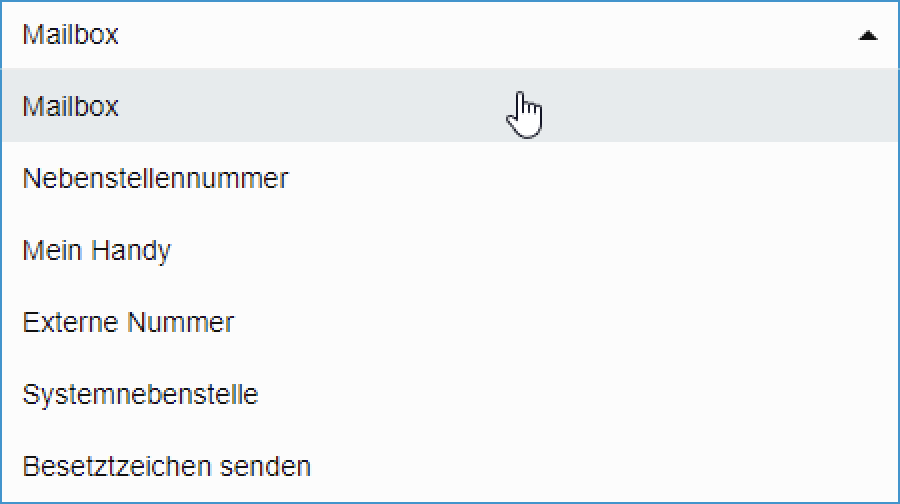Send busy signal via Besetztzeichen senden
Viewport: 900px width, 504px height.
166,466
